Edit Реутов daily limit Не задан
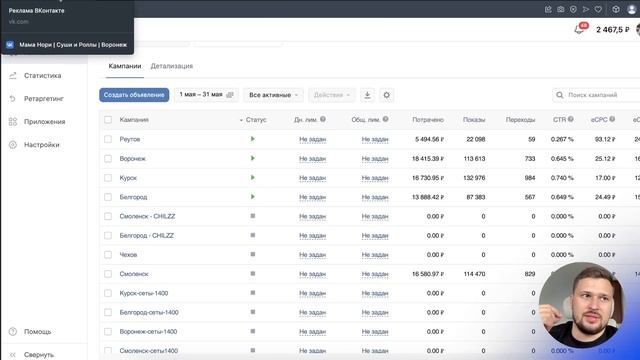Viewport: 640px width, 360px height. [313, 139]
